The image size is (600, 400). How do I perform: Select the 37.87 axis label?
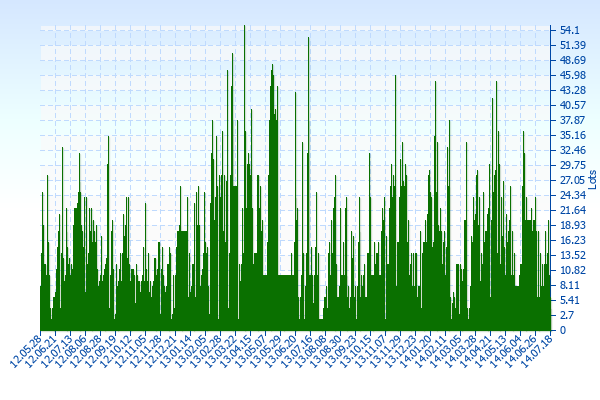pyautogui.click(x=573, y=120)
